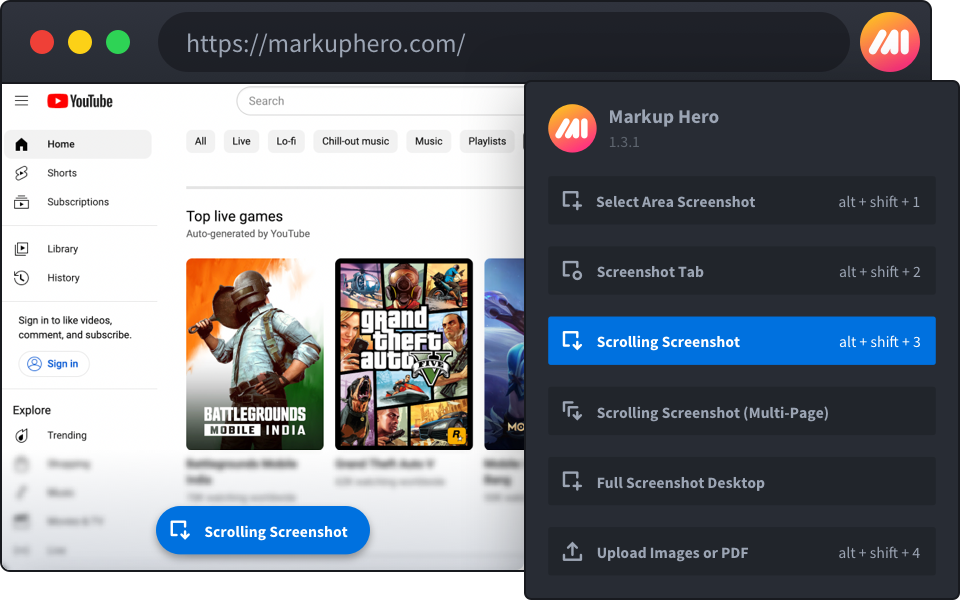This screenshot has height=600, width=960.
Task: Select the All filter chip
Action: [x=200, y=141]
